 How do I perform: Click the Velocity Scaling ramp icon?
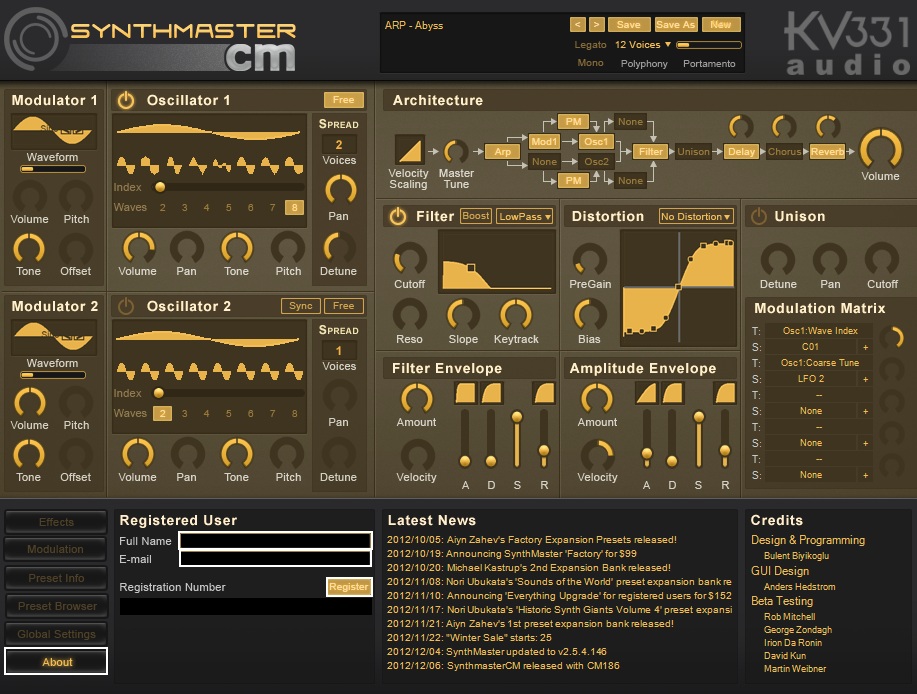tap(409, 150)
